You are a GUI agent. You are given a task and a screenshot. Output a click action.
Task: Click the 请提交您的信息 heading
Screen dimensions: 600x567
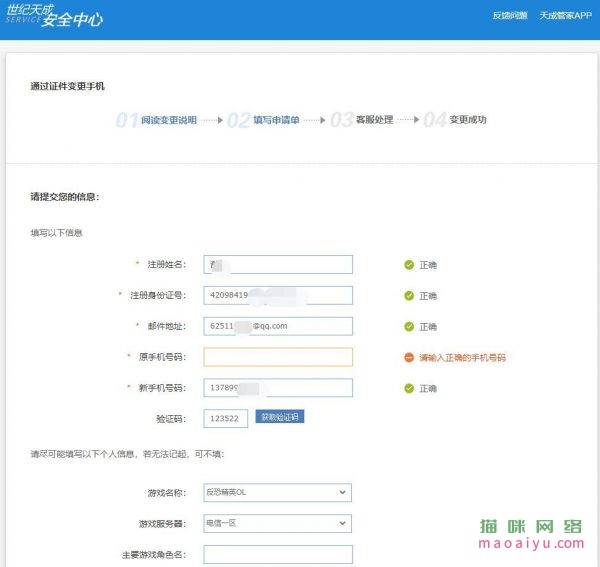coord(65,197)
